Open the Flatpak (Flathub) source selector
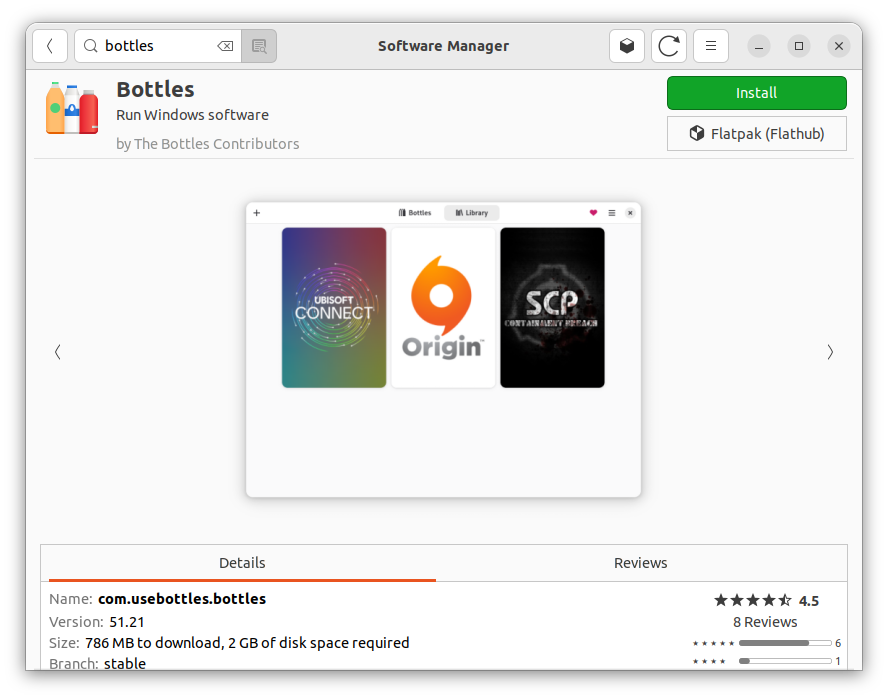Image resolution: width=888 pixels, height=699 pixels. coord(757,134)
